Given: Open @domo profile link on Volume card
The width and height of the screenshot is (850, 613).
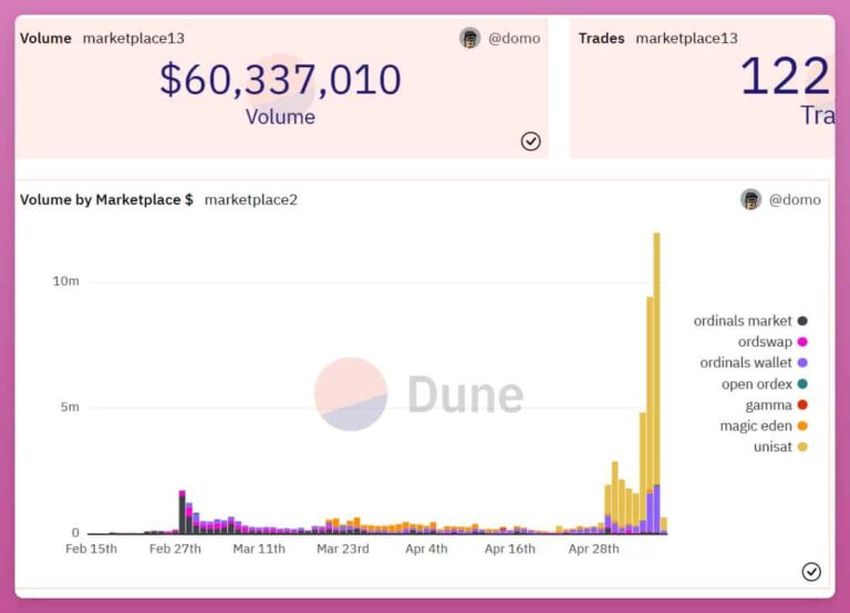Looking at the screenshot, I should click(x=514, y=38).
